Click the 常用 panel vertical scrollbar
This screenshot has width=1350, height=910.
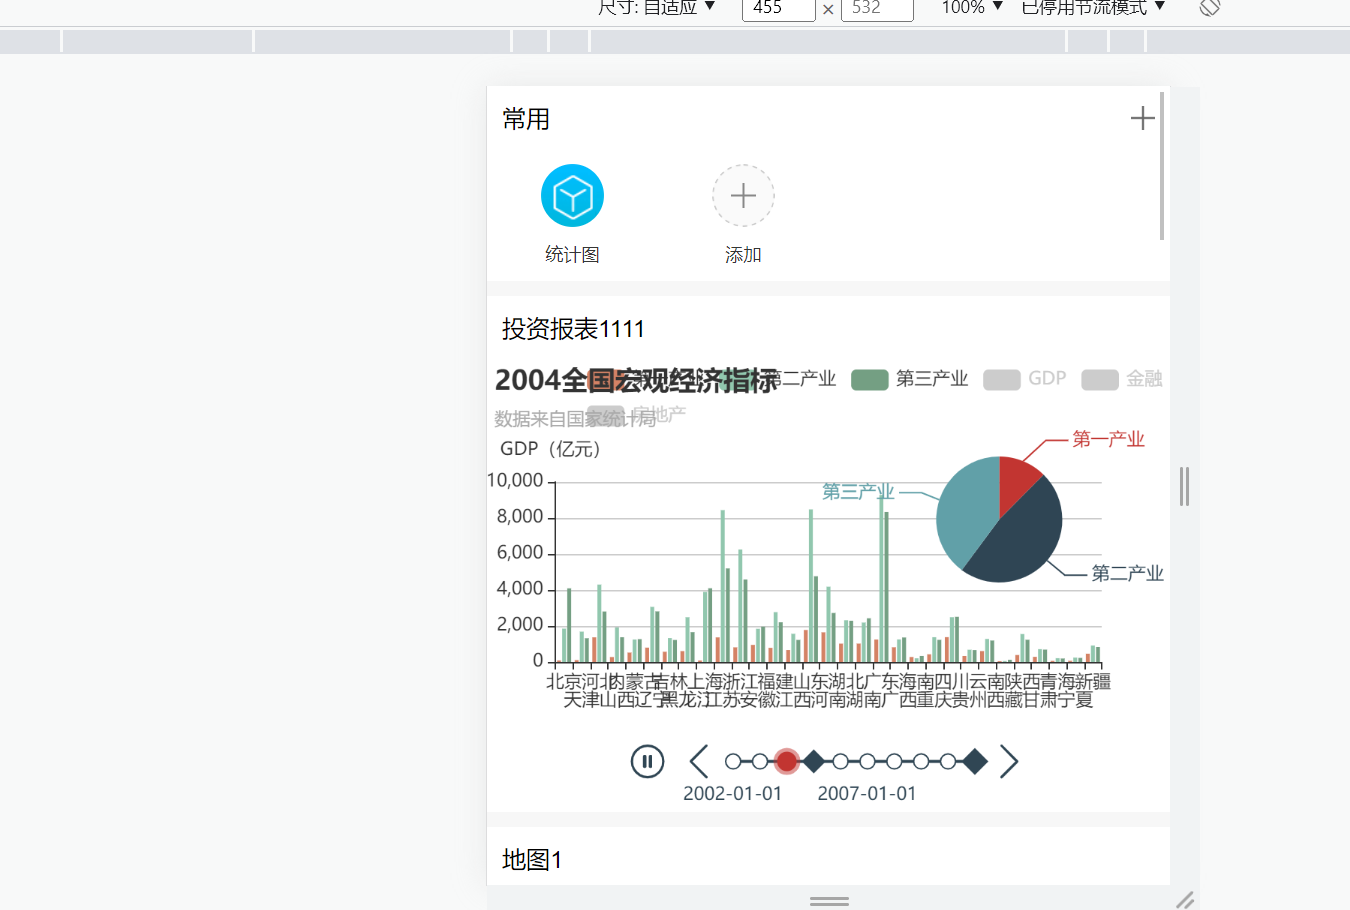(1162, 166)
